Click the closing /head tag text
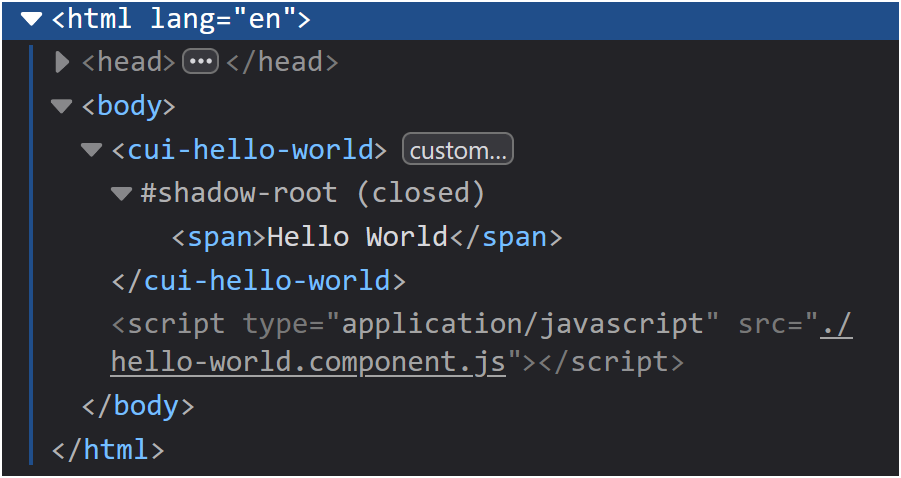Image resolution: width=901 pixels, height=478 pixels. click(x=282, y=62)
